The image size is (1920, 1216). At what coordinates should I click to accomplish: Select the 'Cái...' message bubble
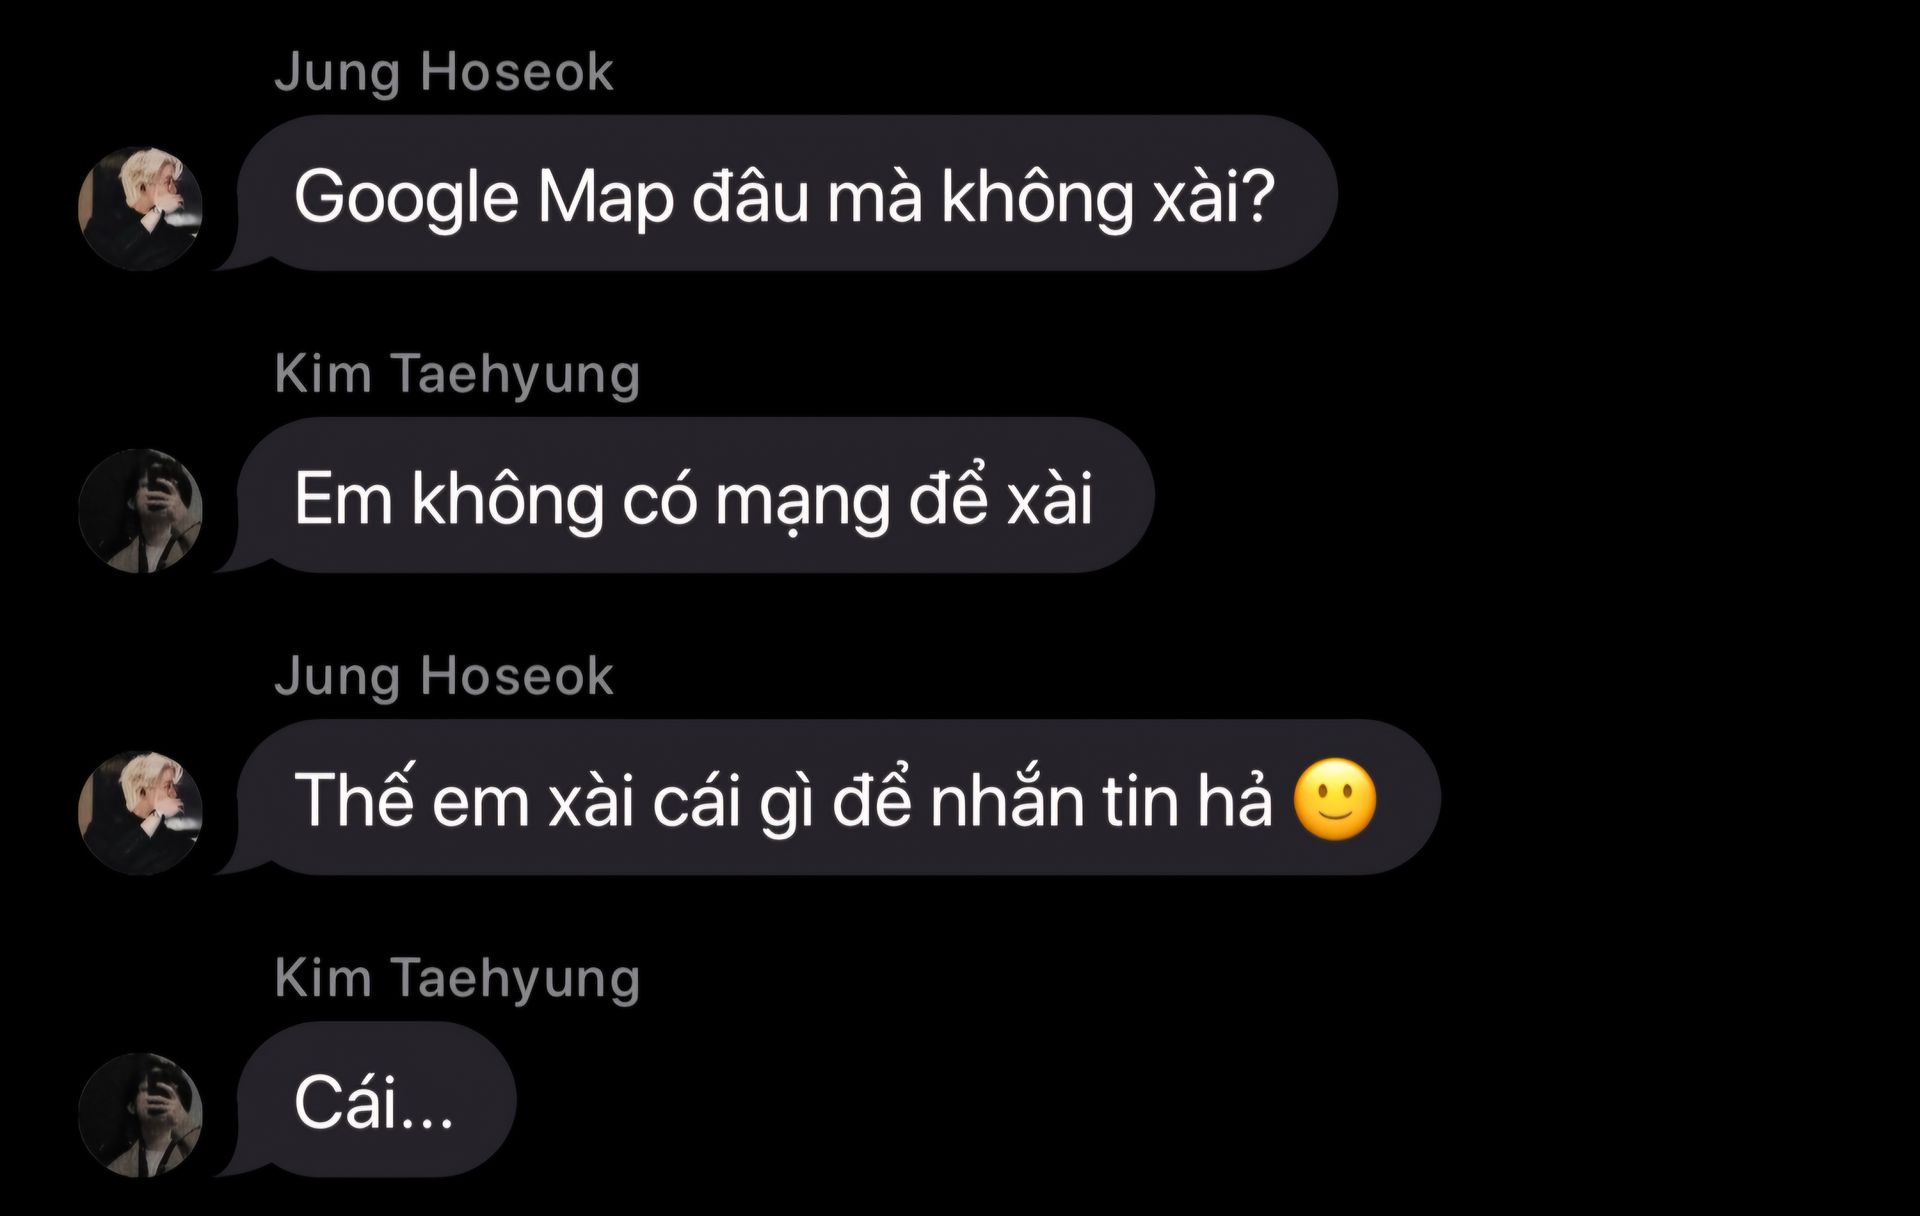tap(375, 1100)
